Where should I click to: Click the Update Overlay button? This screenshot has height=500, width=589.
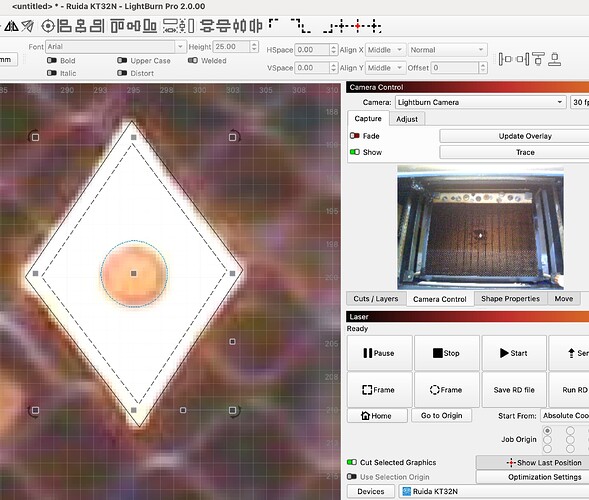525,136
